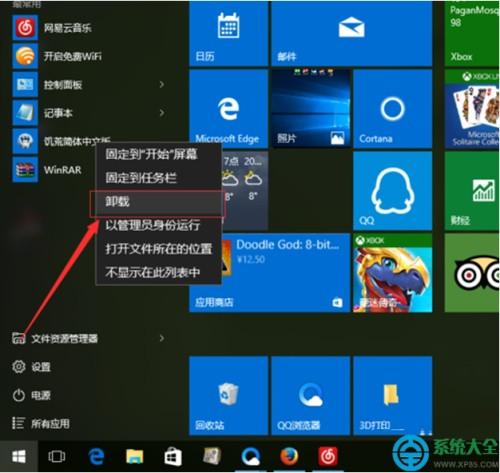This screenshot has width=500, height=473.
Task: Open the Xbox tile
Action: pyautogui.click(x=472, y=33)
